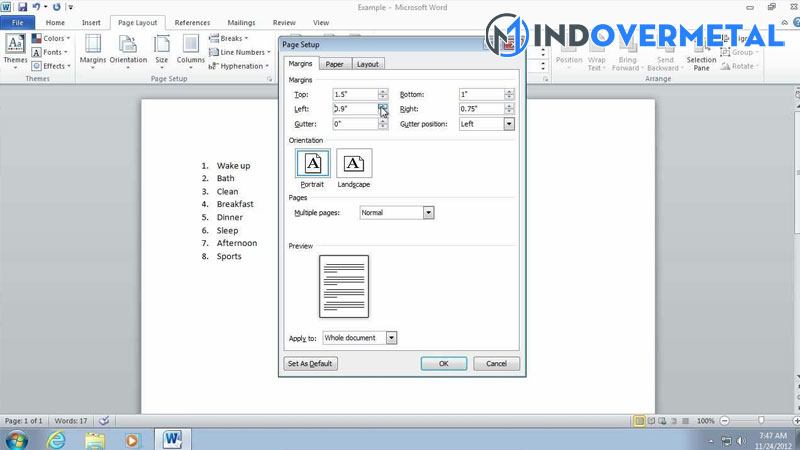Click the Set As Default button
The width and height of the screenshot is (800, 450).
tap(310, 364)
